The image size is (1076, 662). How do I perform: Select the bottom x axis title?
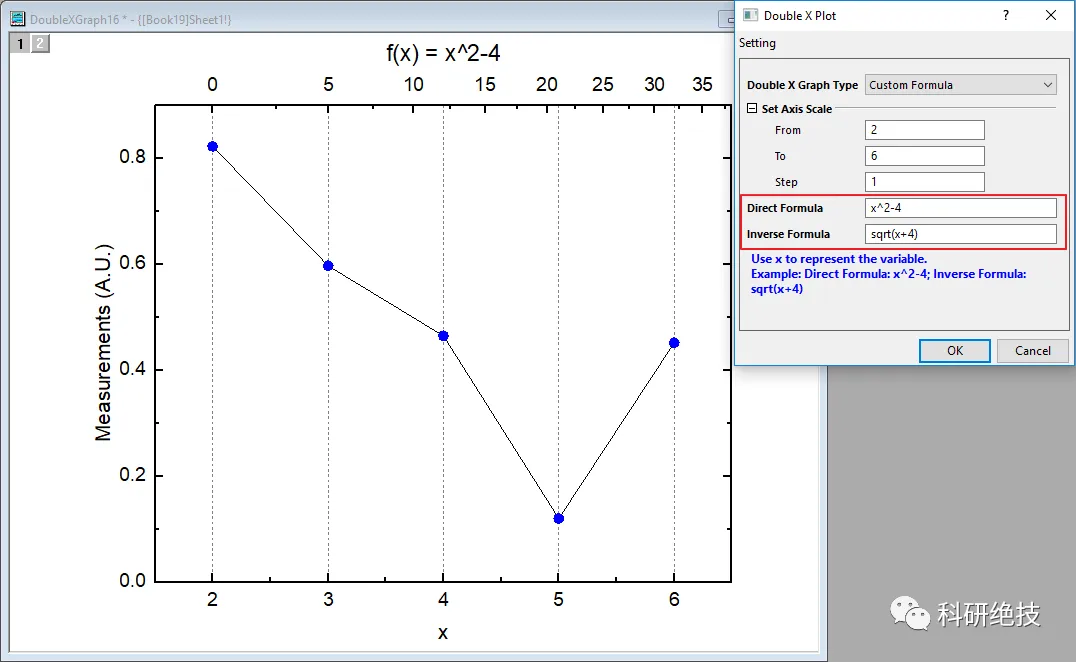(443, 633)
